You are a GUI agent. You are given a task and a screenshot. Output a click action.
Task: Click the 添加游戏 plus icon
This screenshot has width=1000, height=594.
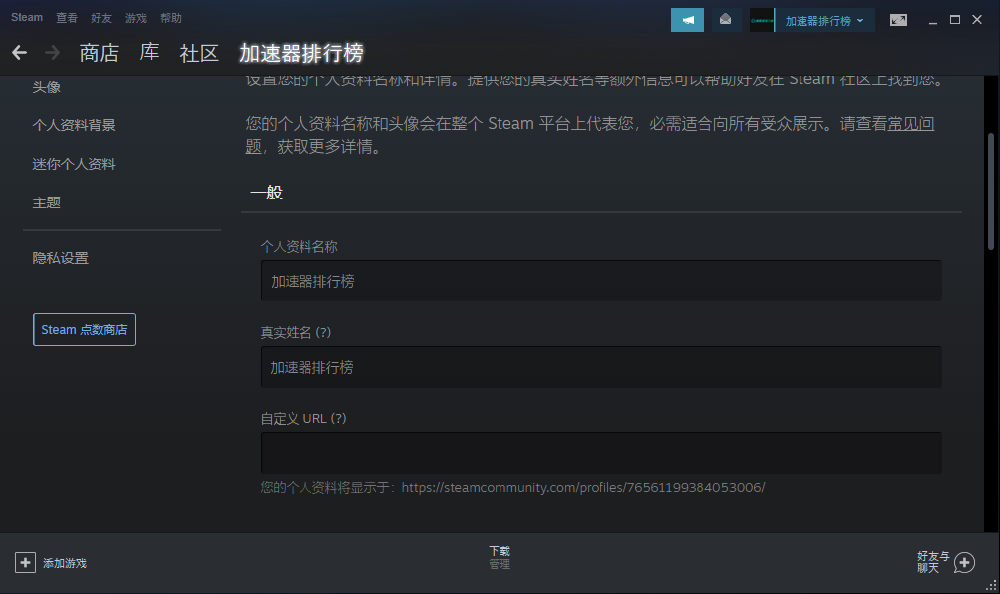(x=26, y=563)
